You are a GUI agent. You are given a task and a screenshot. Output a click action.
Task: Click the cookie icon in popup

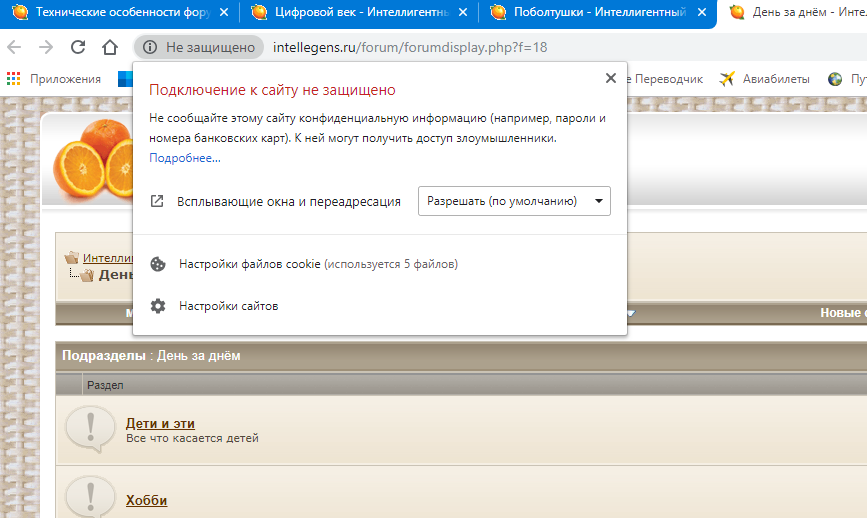[x=157, y=264]
